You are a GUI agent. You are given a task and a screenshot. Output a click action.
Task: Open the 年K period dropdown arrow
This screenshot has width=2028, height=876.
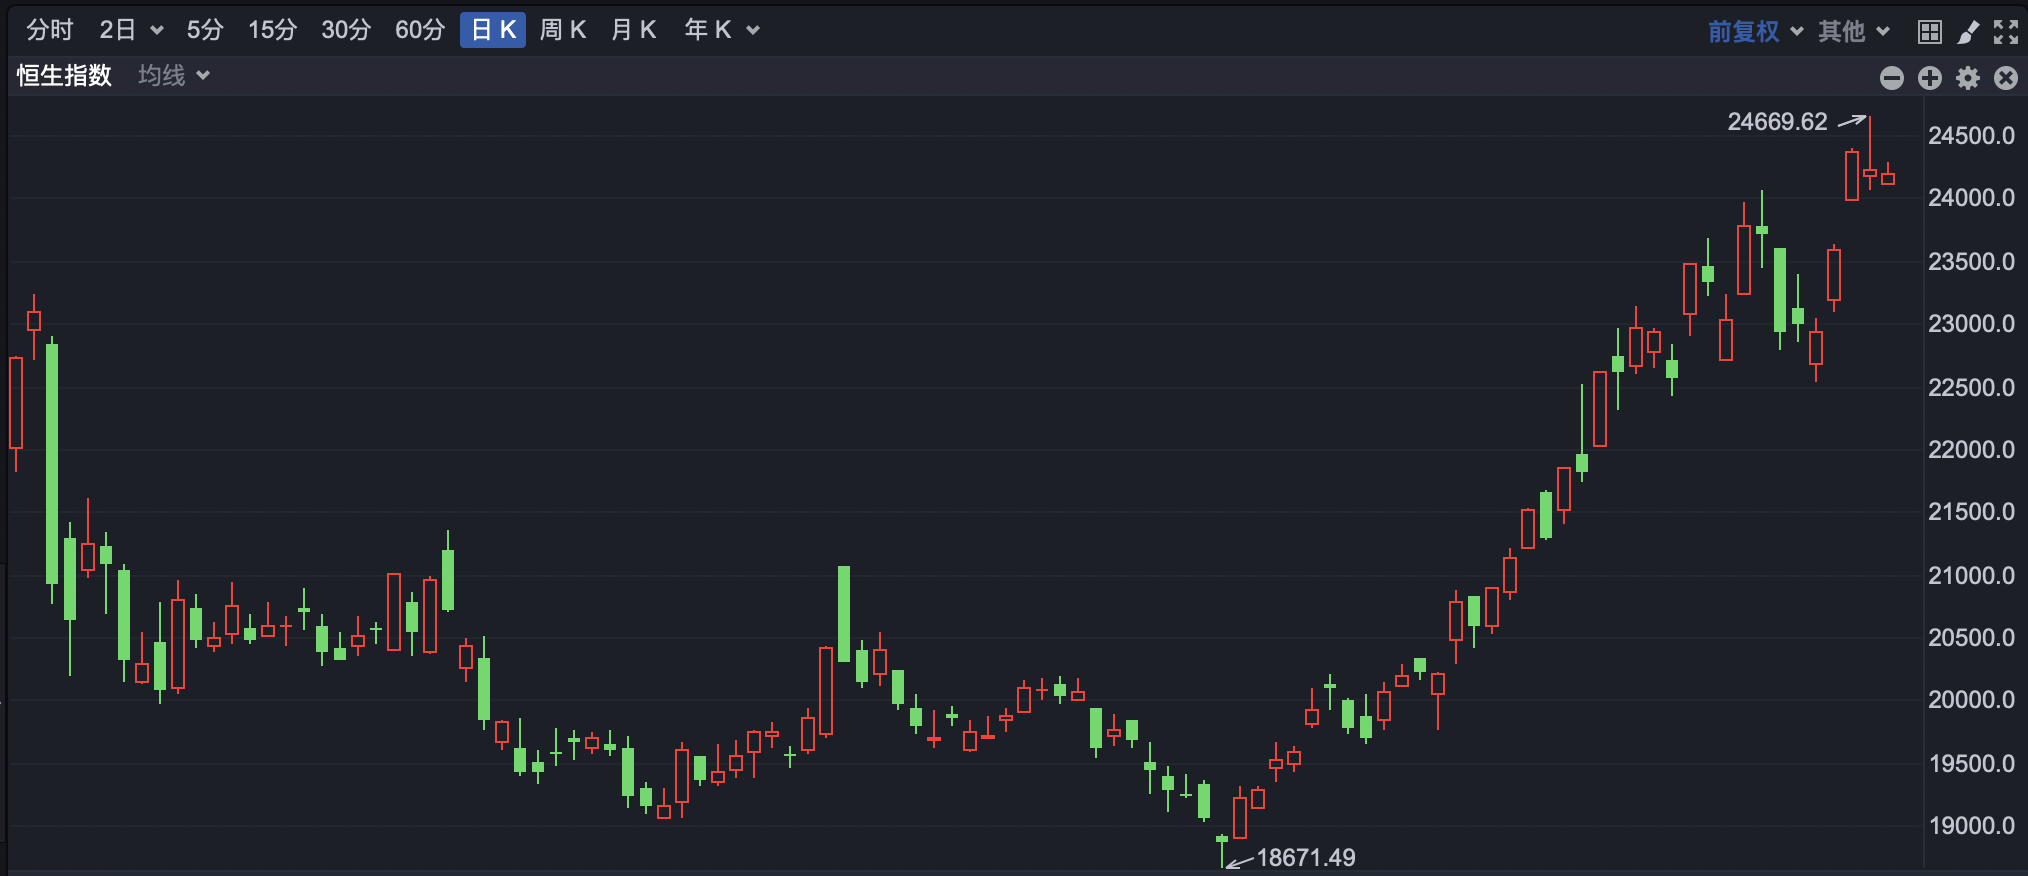coord(753,31)
